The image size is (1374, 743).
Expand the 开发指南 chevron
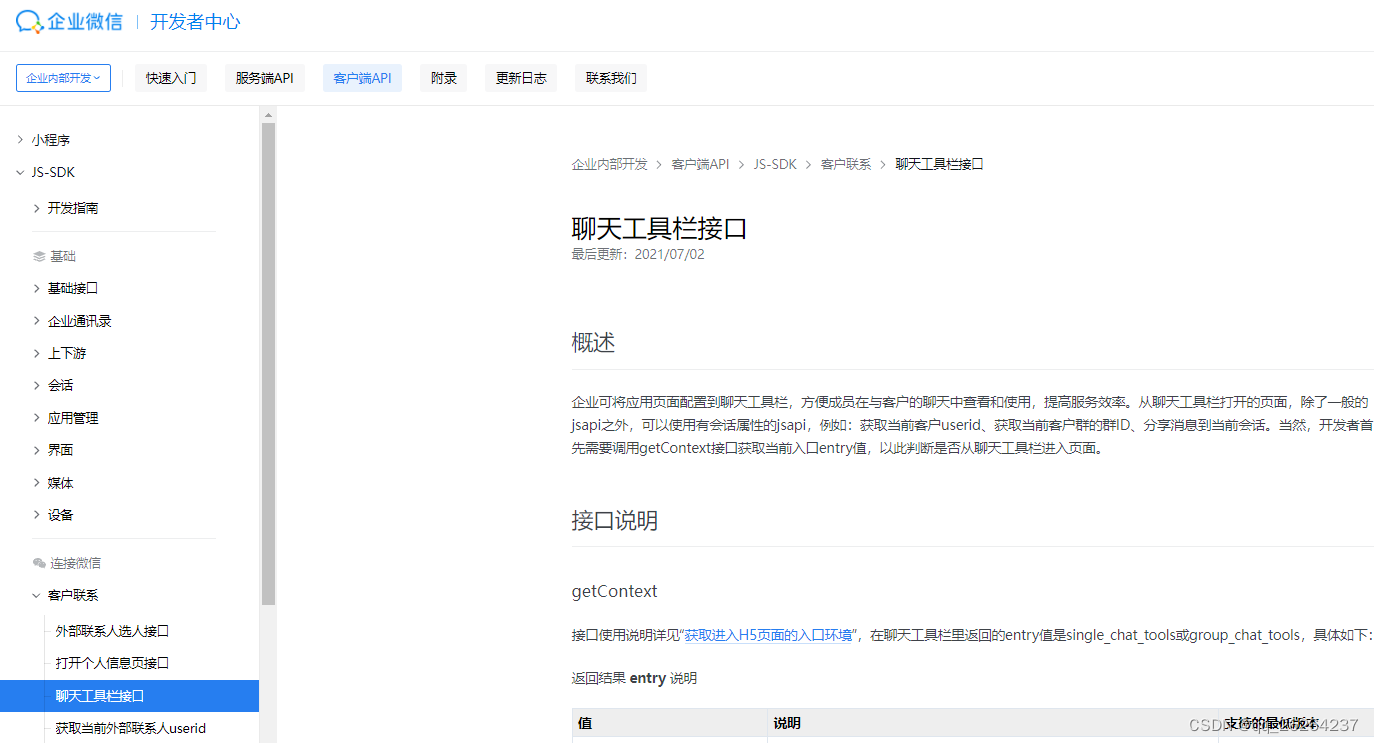pyautogui.click(x=37, y=208)
